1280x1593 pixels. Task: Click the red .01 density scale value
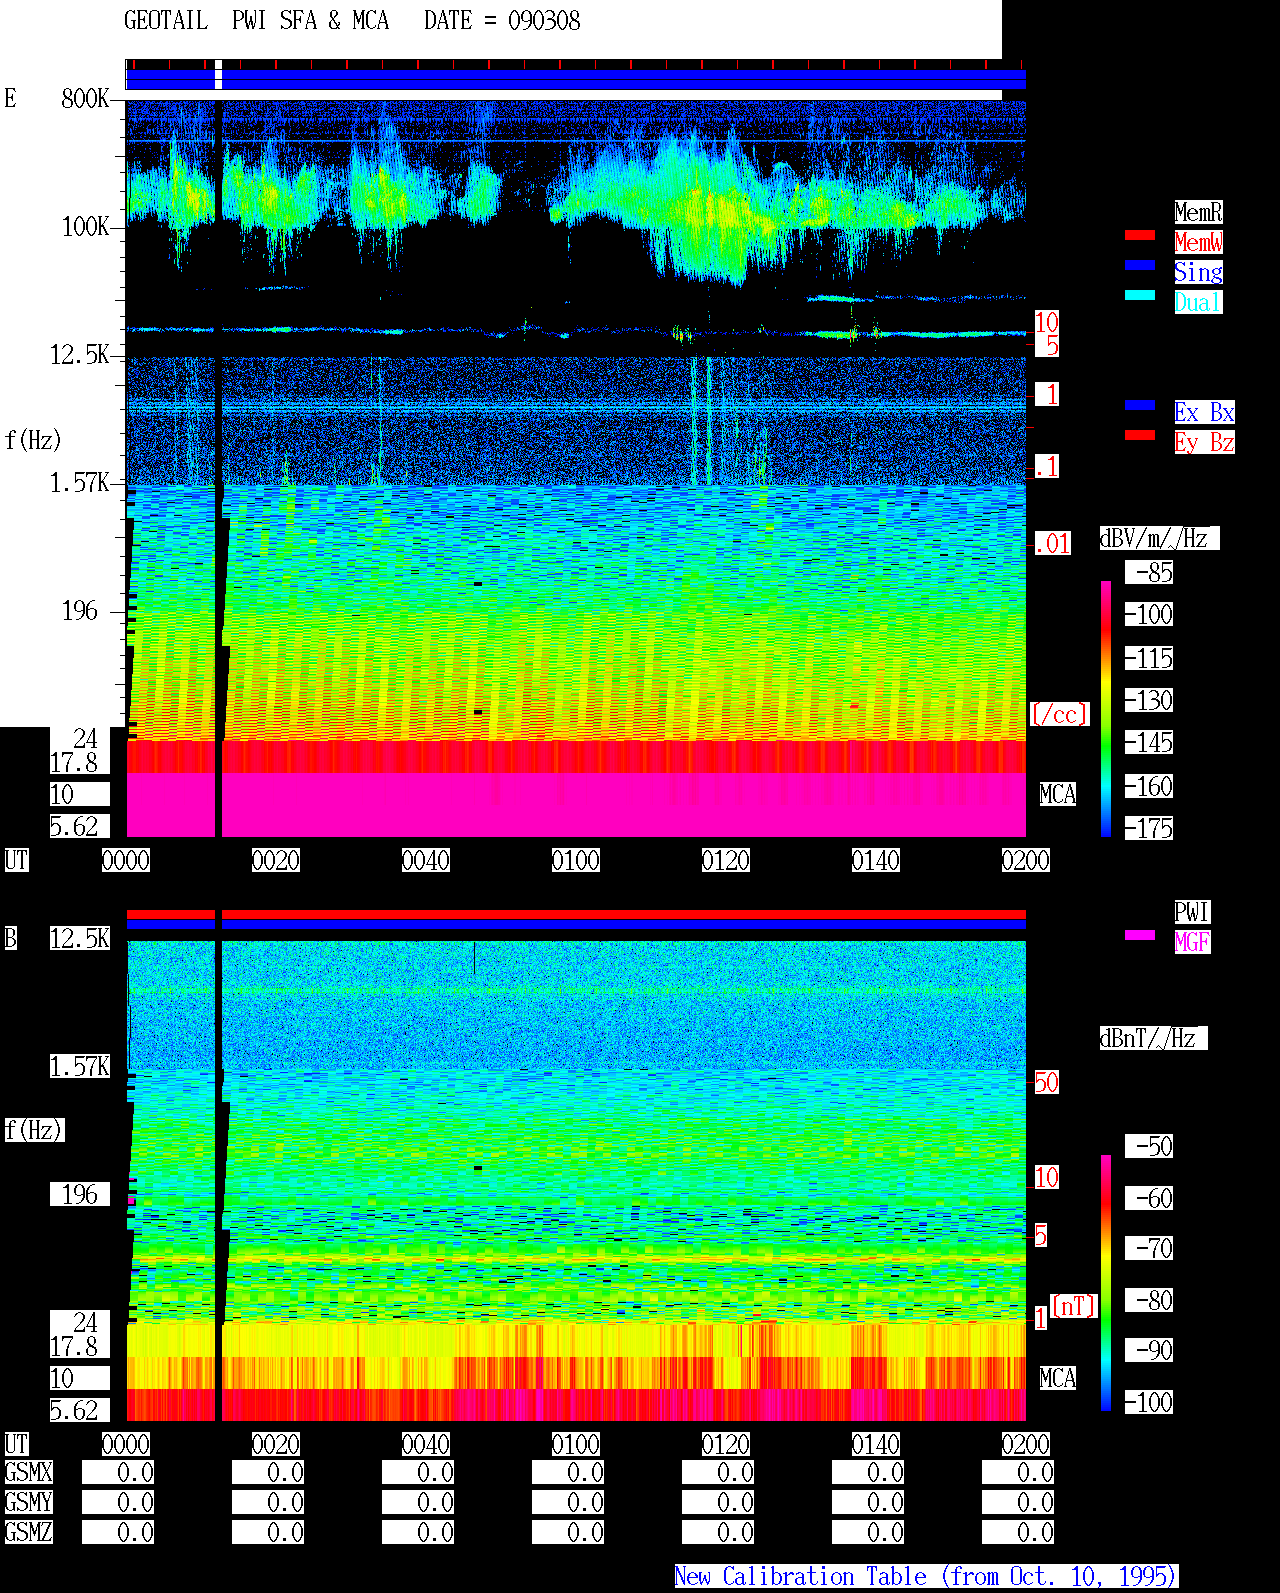tap(1053, 544)
